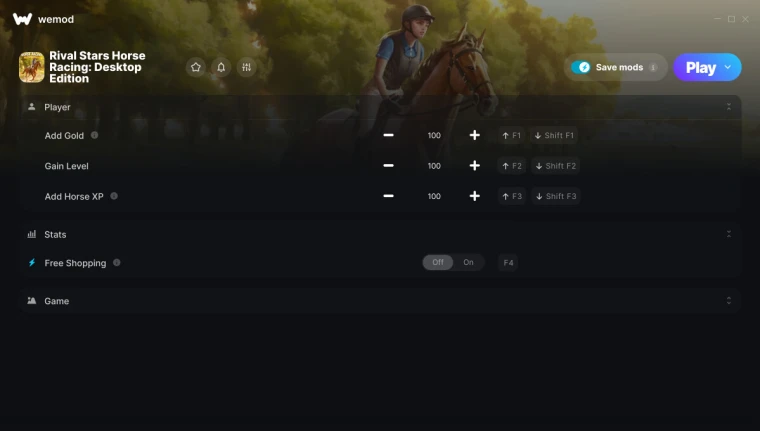
Task: Collapse the Stats section
Action: click(728, 234)
